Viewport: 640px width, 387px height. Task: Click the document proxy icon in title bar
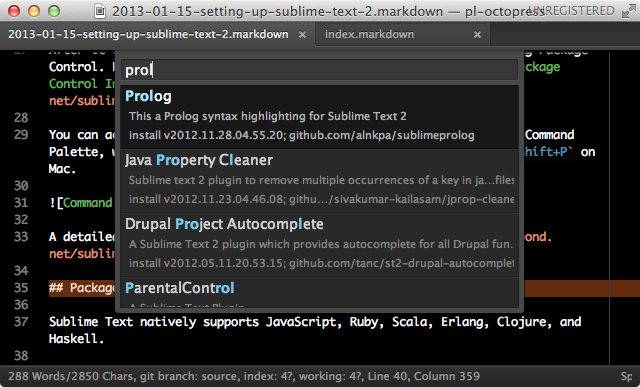100,11
